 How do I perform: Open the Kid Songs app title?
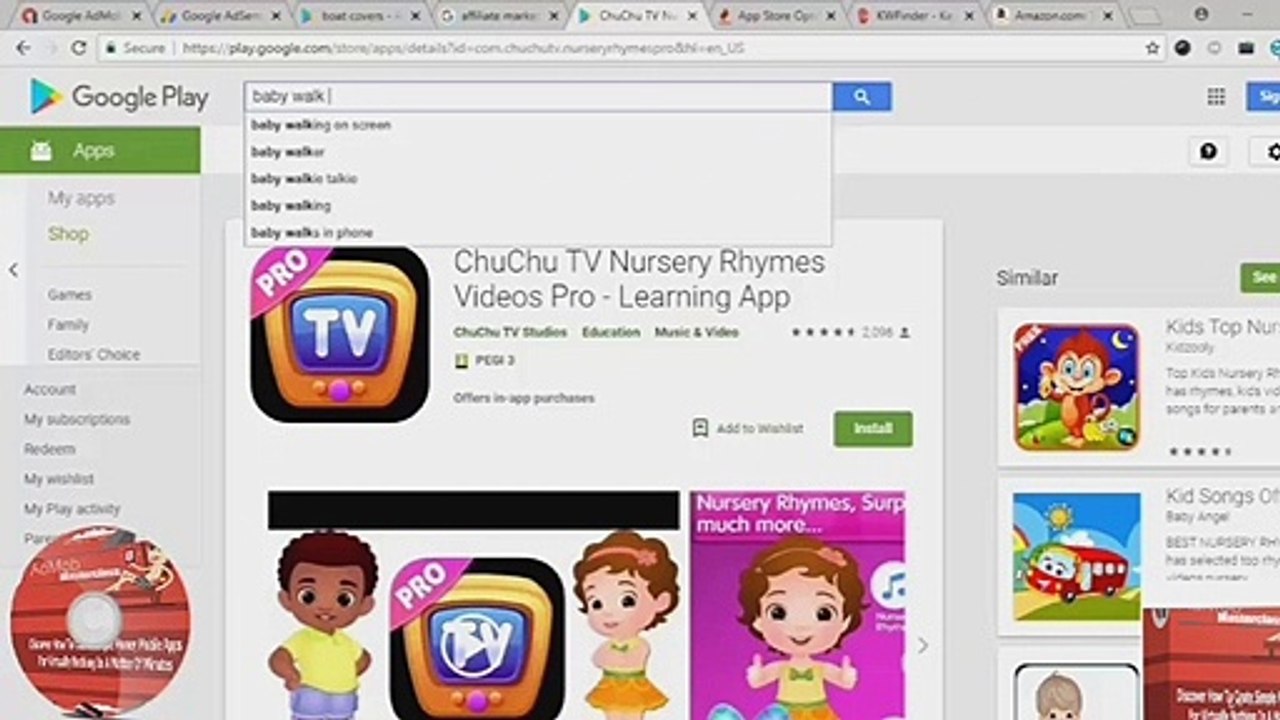click(1222, 496)
